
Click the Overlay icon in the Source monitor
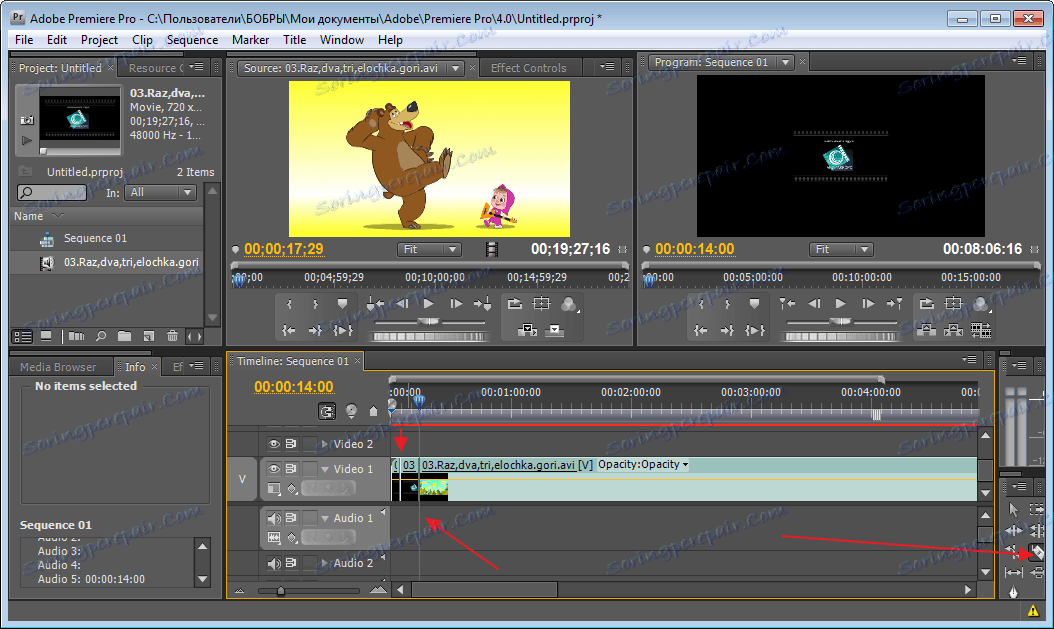point(554,330)
